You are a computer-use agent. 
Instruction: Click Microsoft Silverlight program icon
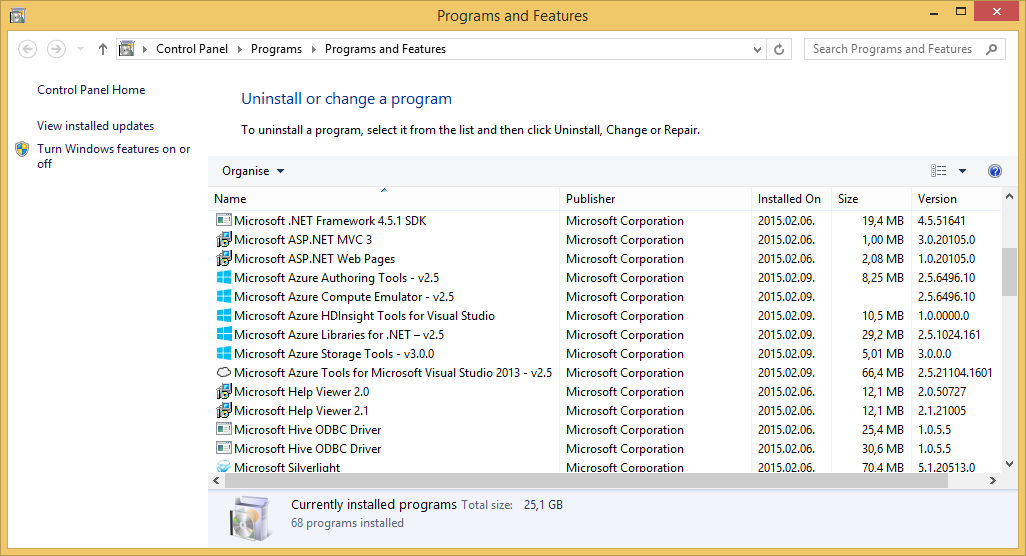click(224, 467)
